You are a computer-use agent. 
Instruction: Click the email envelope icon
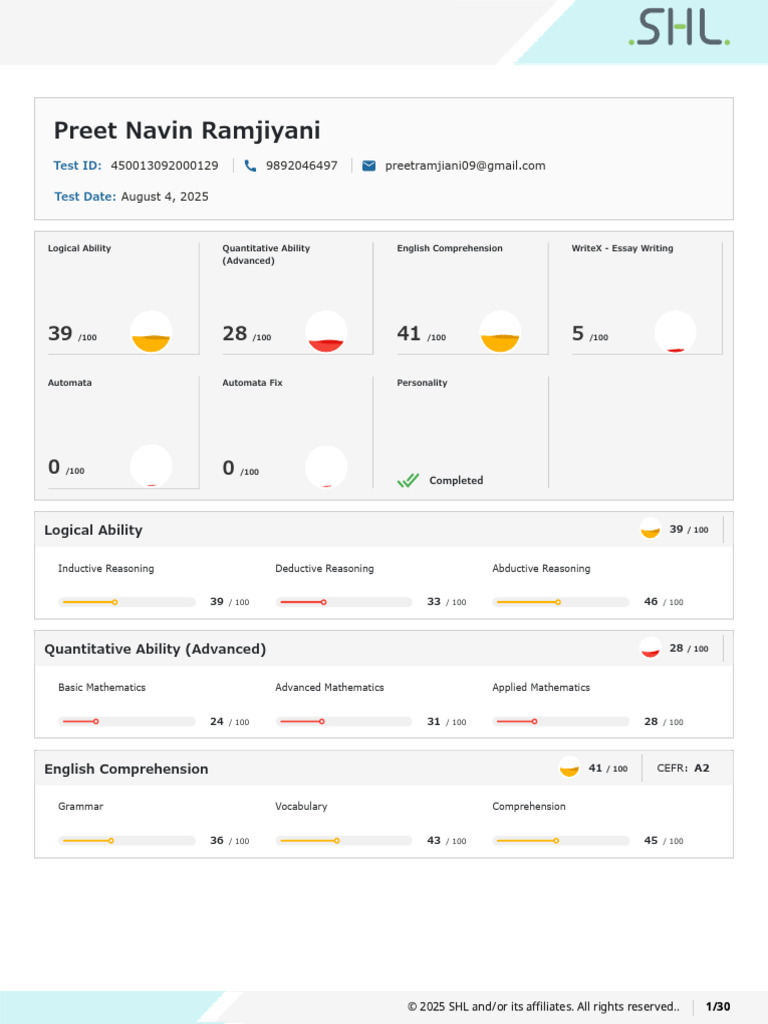click(369, 166)
